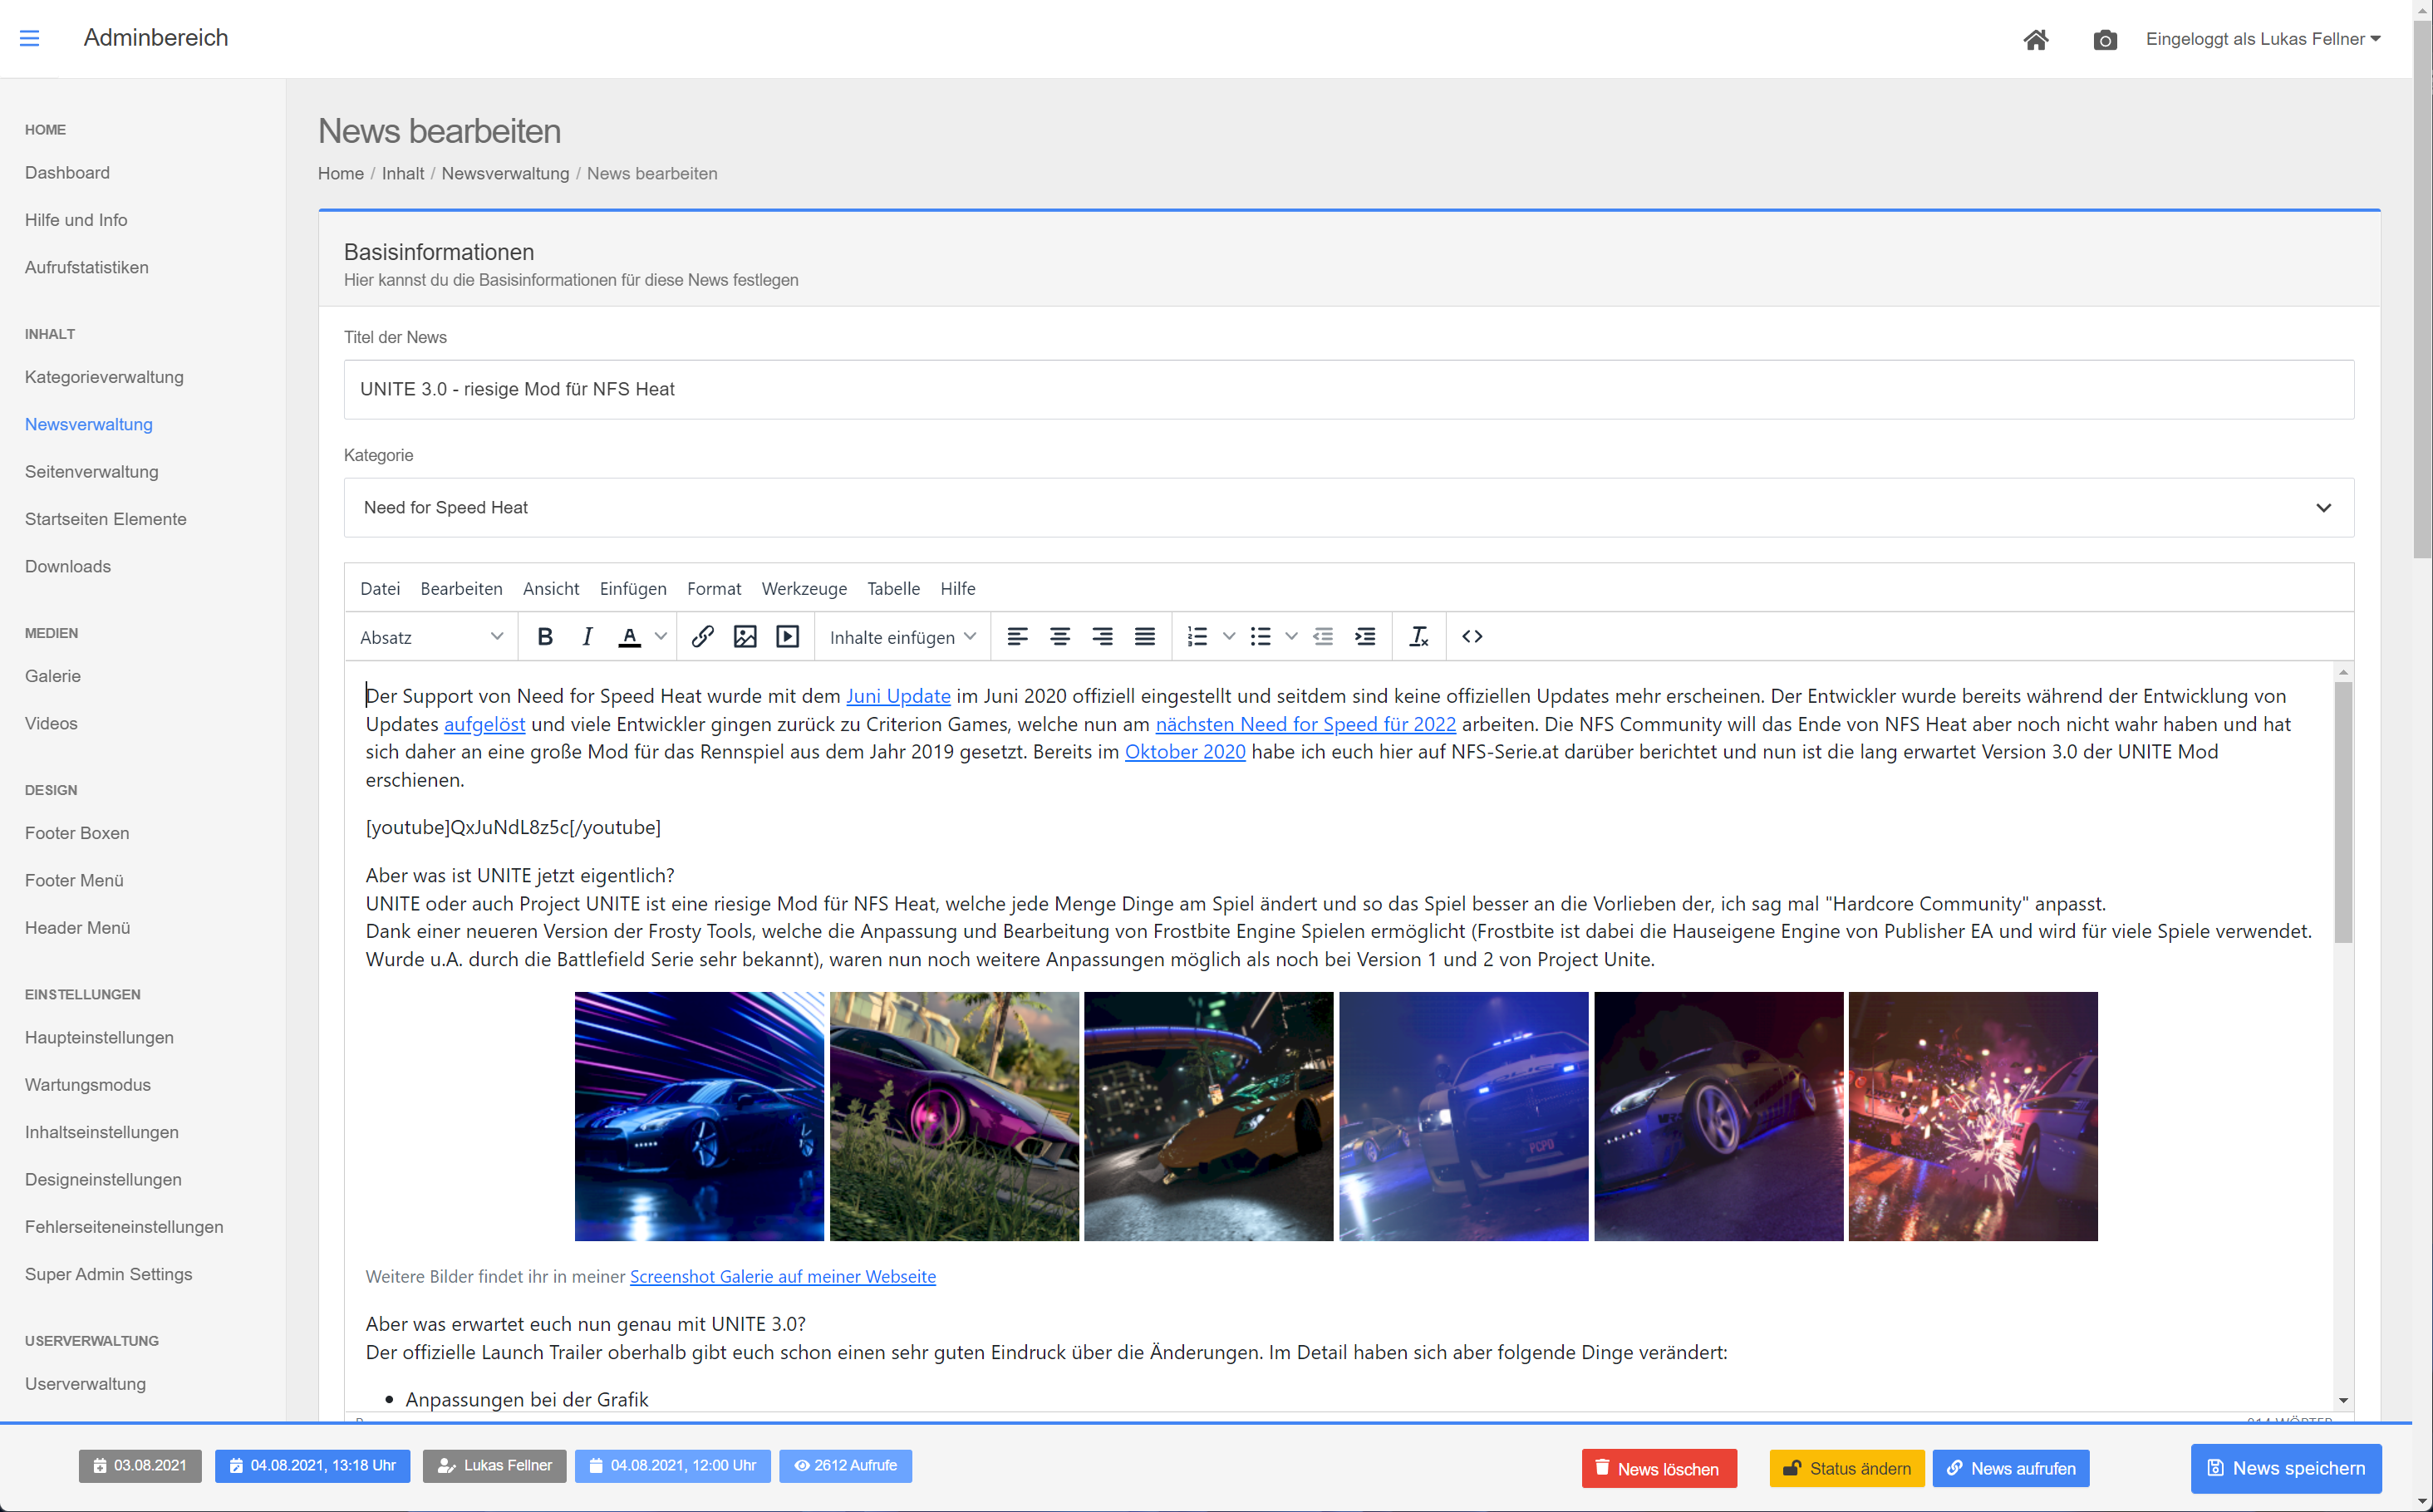This screenshot has width=2433, height=1512.
Task: Clear text formatting
Action: point(1419,637)
